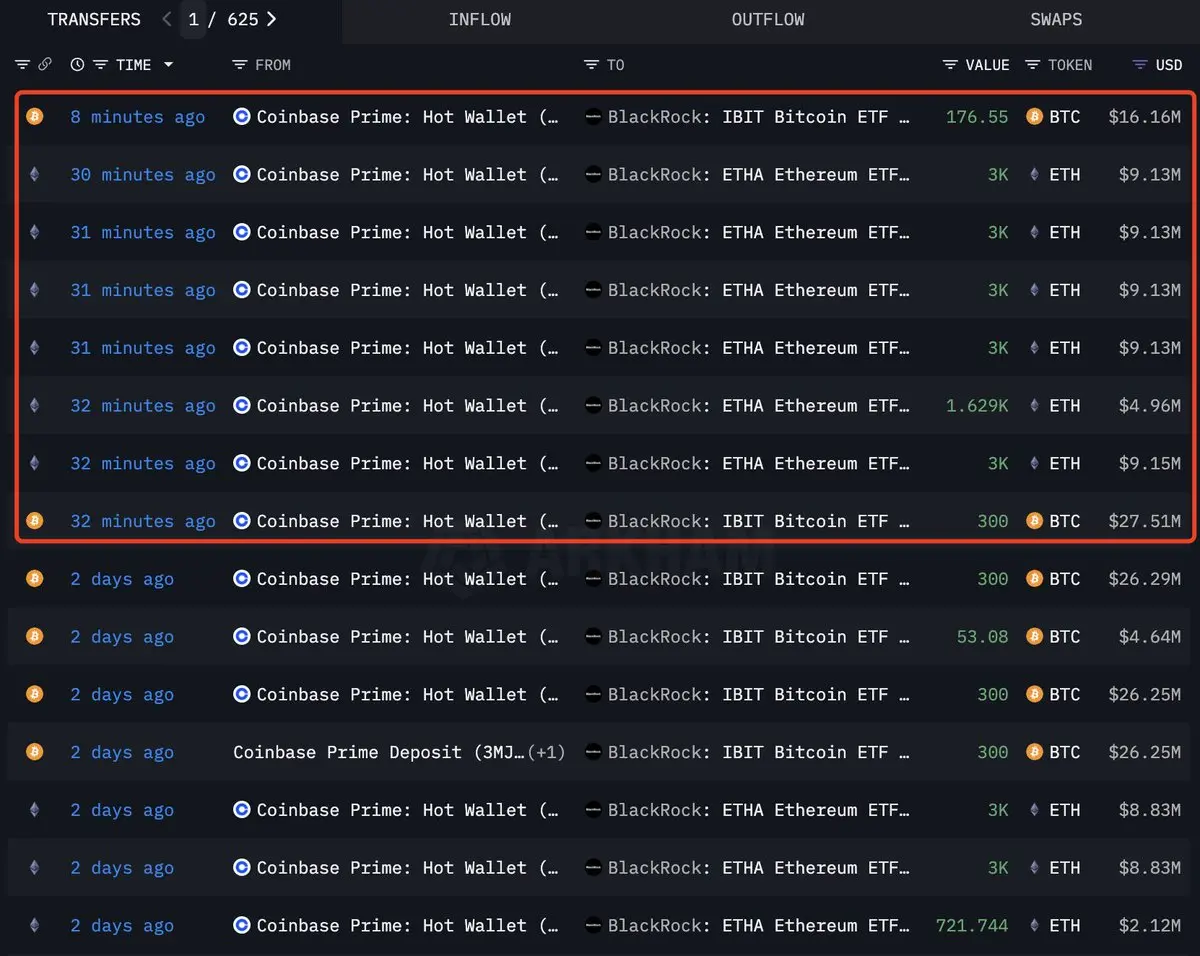Click the $16.16M USD amount
This screenshot has width=1200, height=956.
(x=1144, y=117)
